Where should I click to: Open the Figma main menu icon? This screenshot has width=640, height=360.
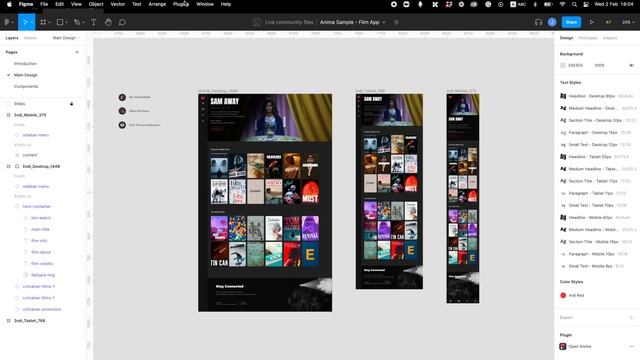click(x=7, y=22)
